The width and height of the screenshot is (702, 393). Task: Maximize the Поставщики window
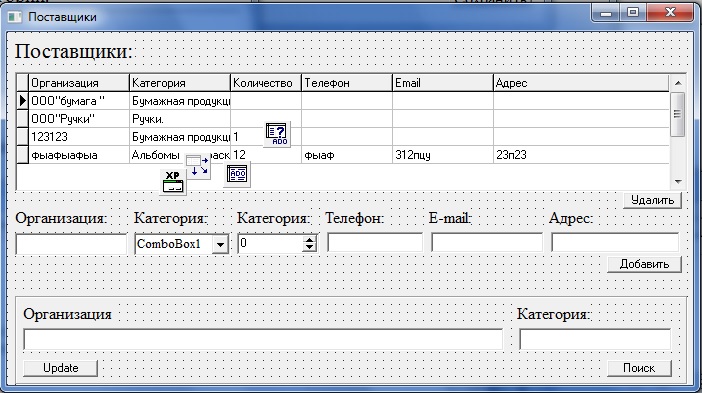(x=633, y=13)
